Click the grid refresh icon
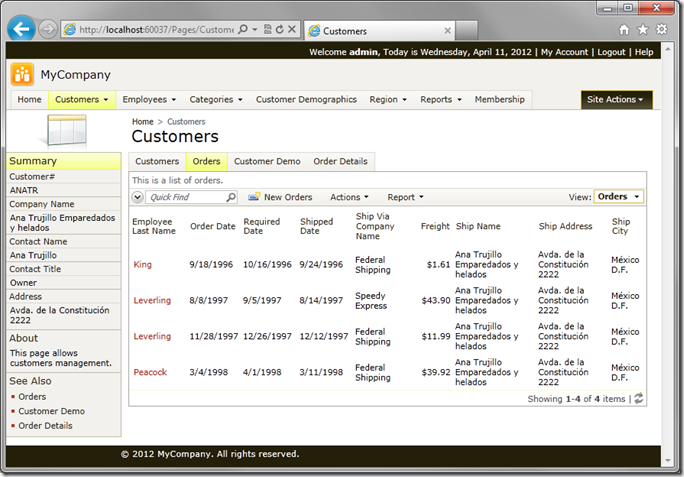The image size is (684, 477). click(x=638, y=399)
